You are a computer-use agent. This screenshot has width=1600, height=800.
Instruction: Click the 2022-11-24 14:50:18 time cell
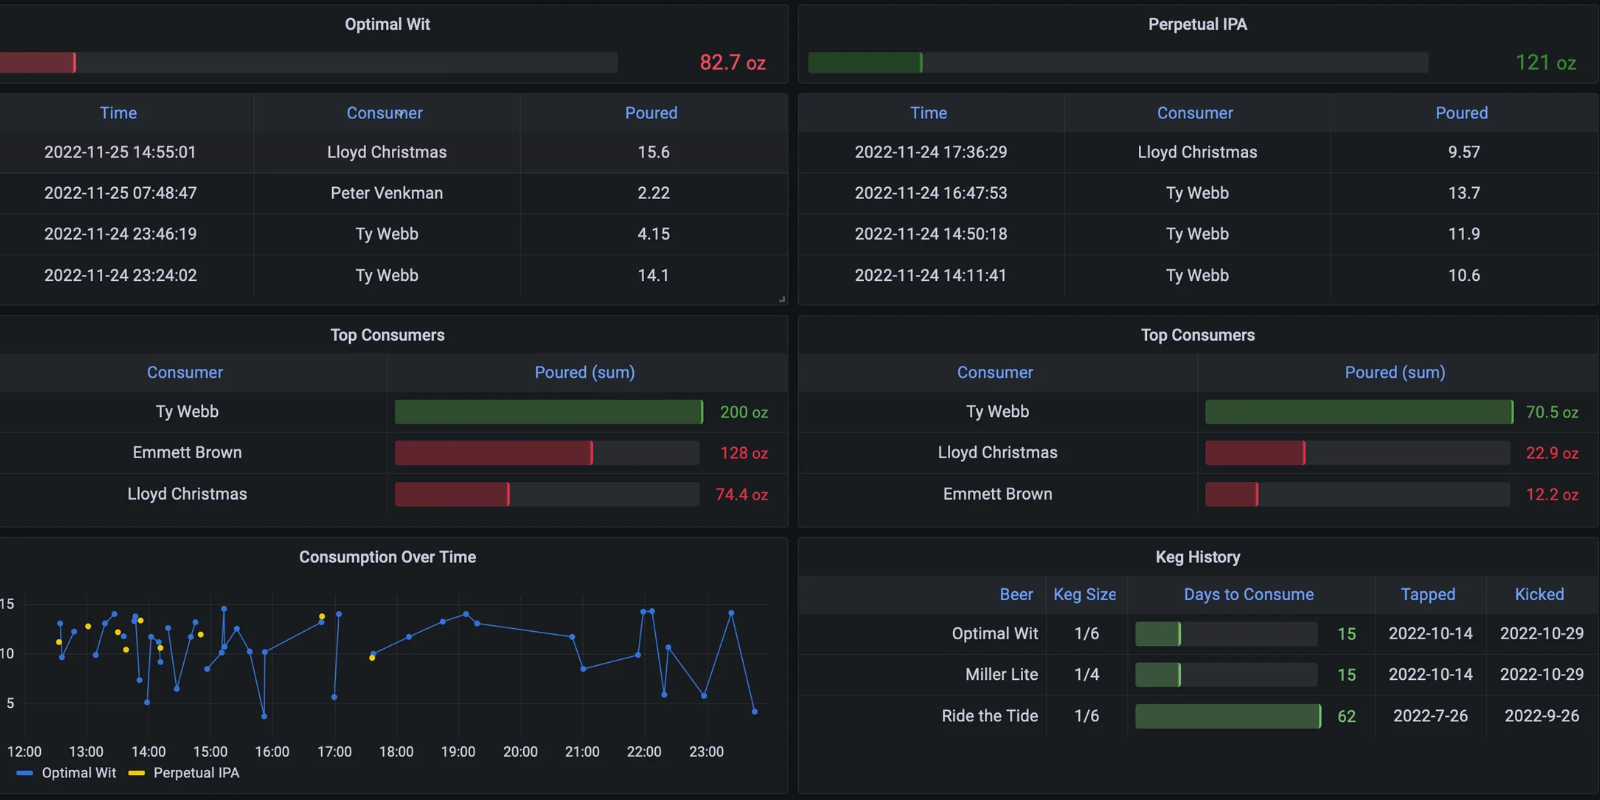[930, 234]
